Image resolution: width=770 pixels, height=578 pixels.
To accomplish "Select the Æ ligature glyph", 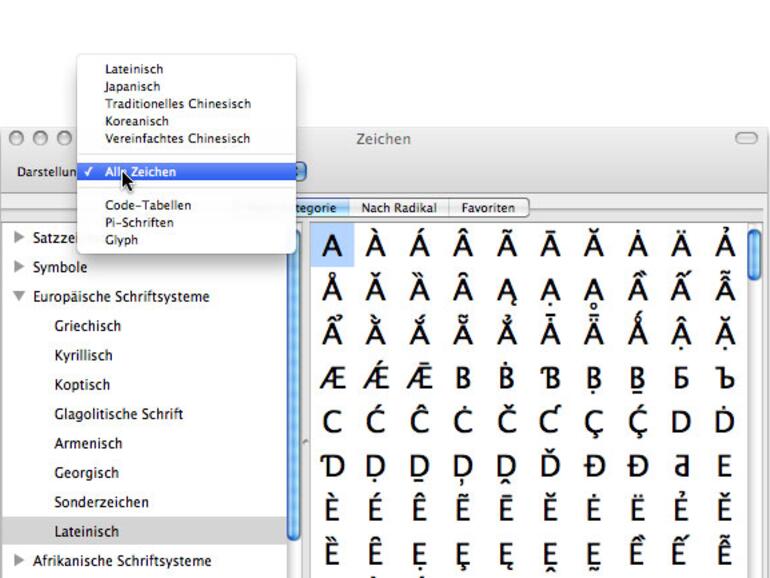I will 332,378.
